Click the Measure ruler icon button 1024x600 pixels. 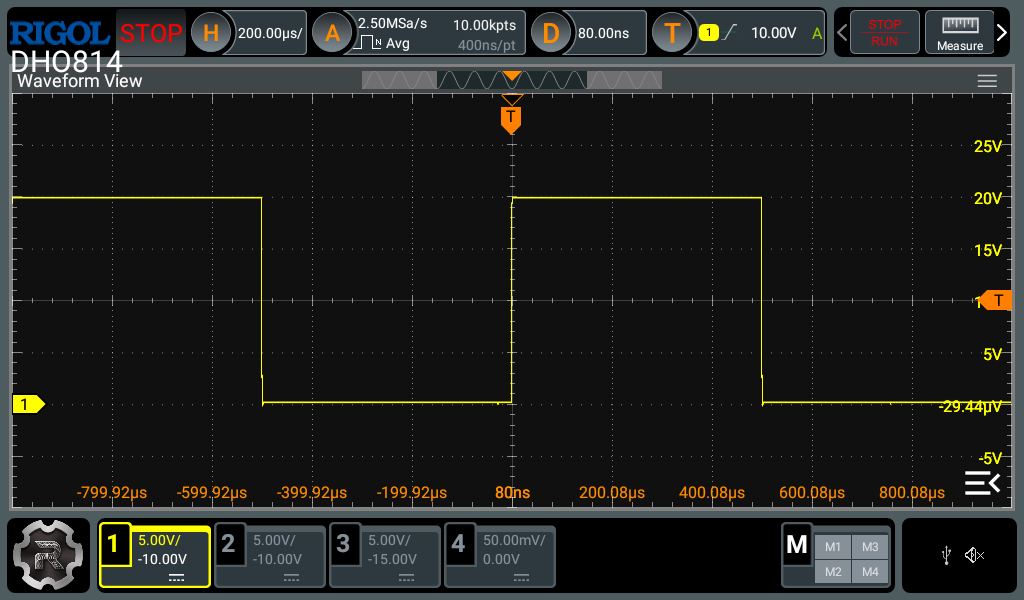click(959, 33)
